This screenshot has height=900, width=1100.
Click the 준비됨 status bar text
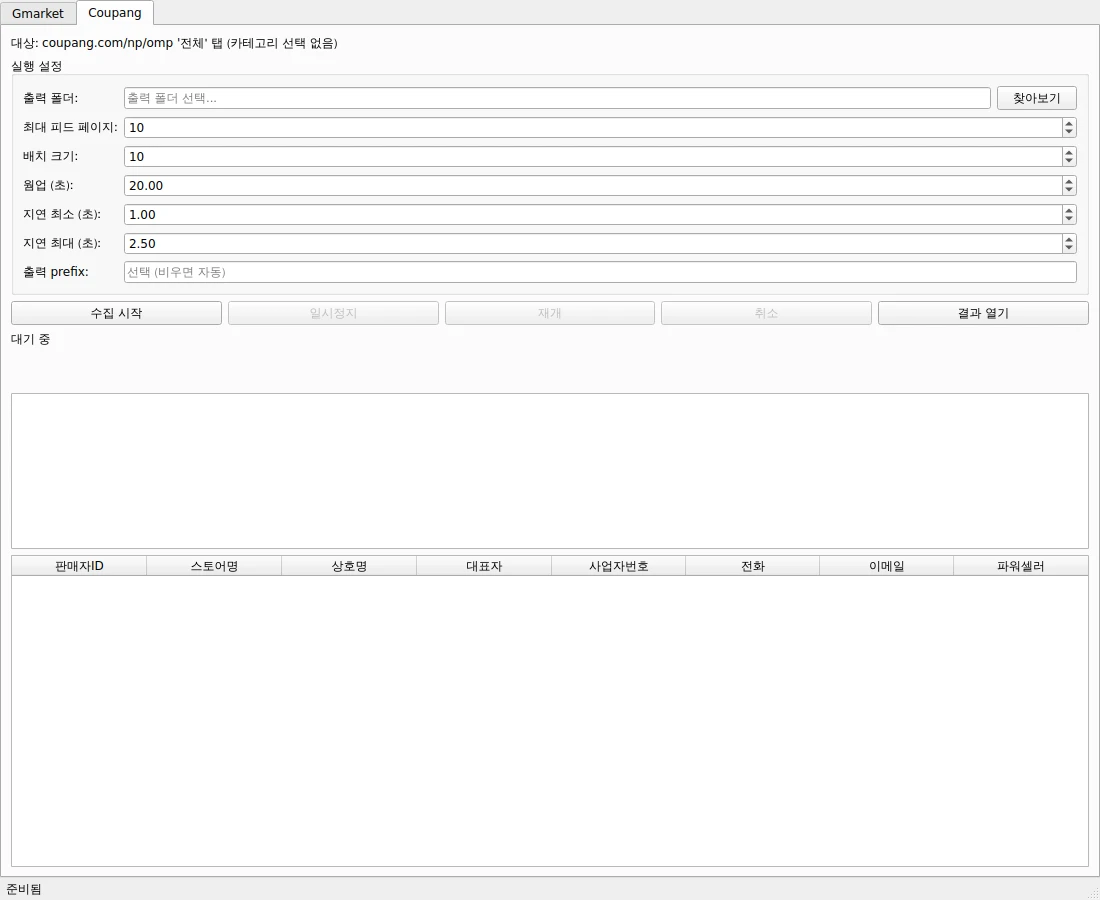[24, 889]
